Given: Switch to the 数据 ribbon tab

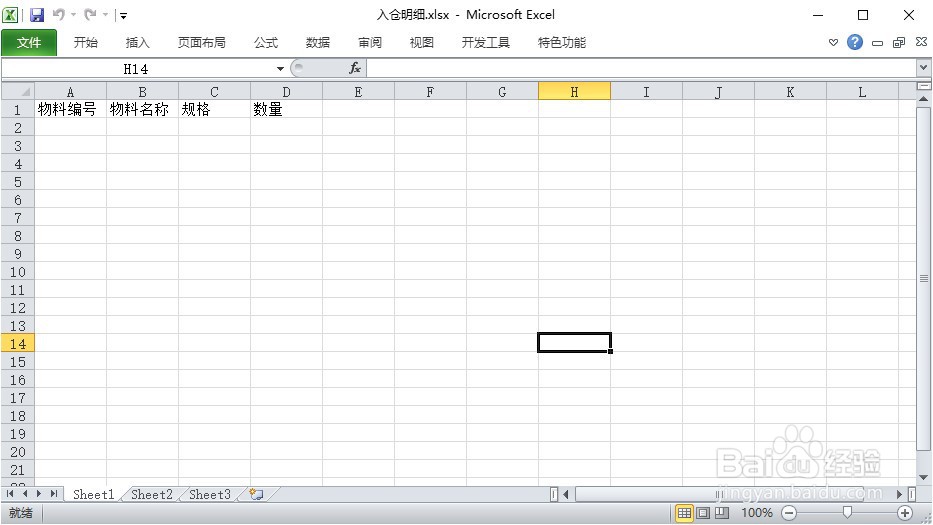Looking at the screenshot, I should click(x=318, y=42).
